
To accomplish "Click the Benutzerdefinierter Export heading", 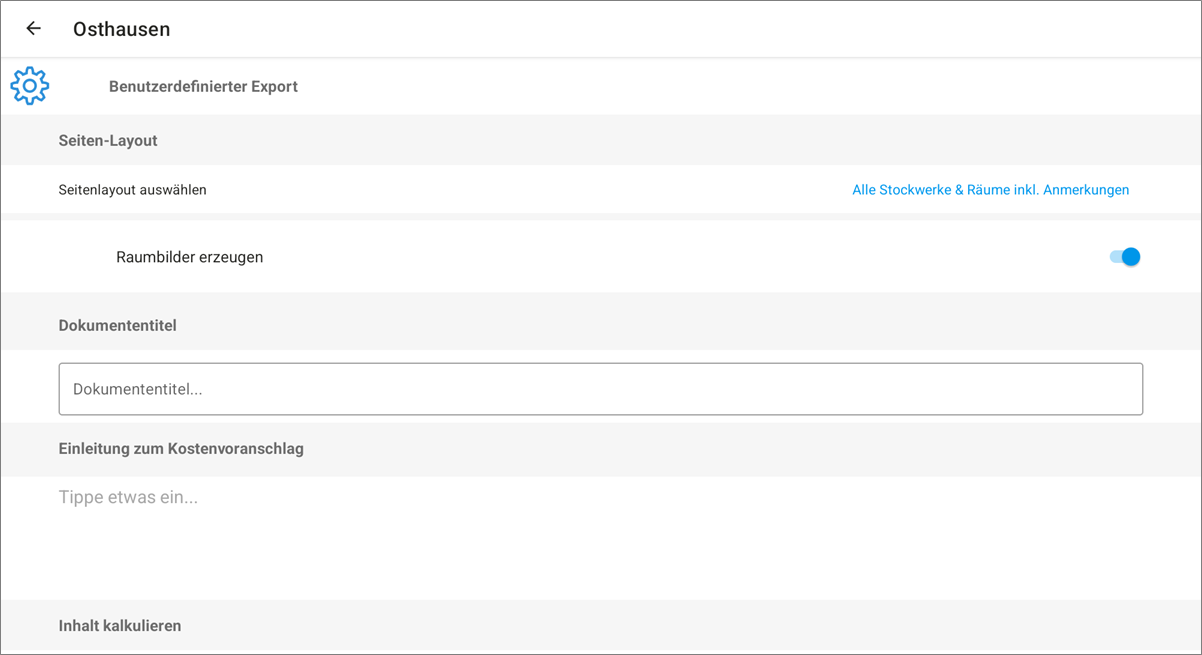I will tap(203, 86).
